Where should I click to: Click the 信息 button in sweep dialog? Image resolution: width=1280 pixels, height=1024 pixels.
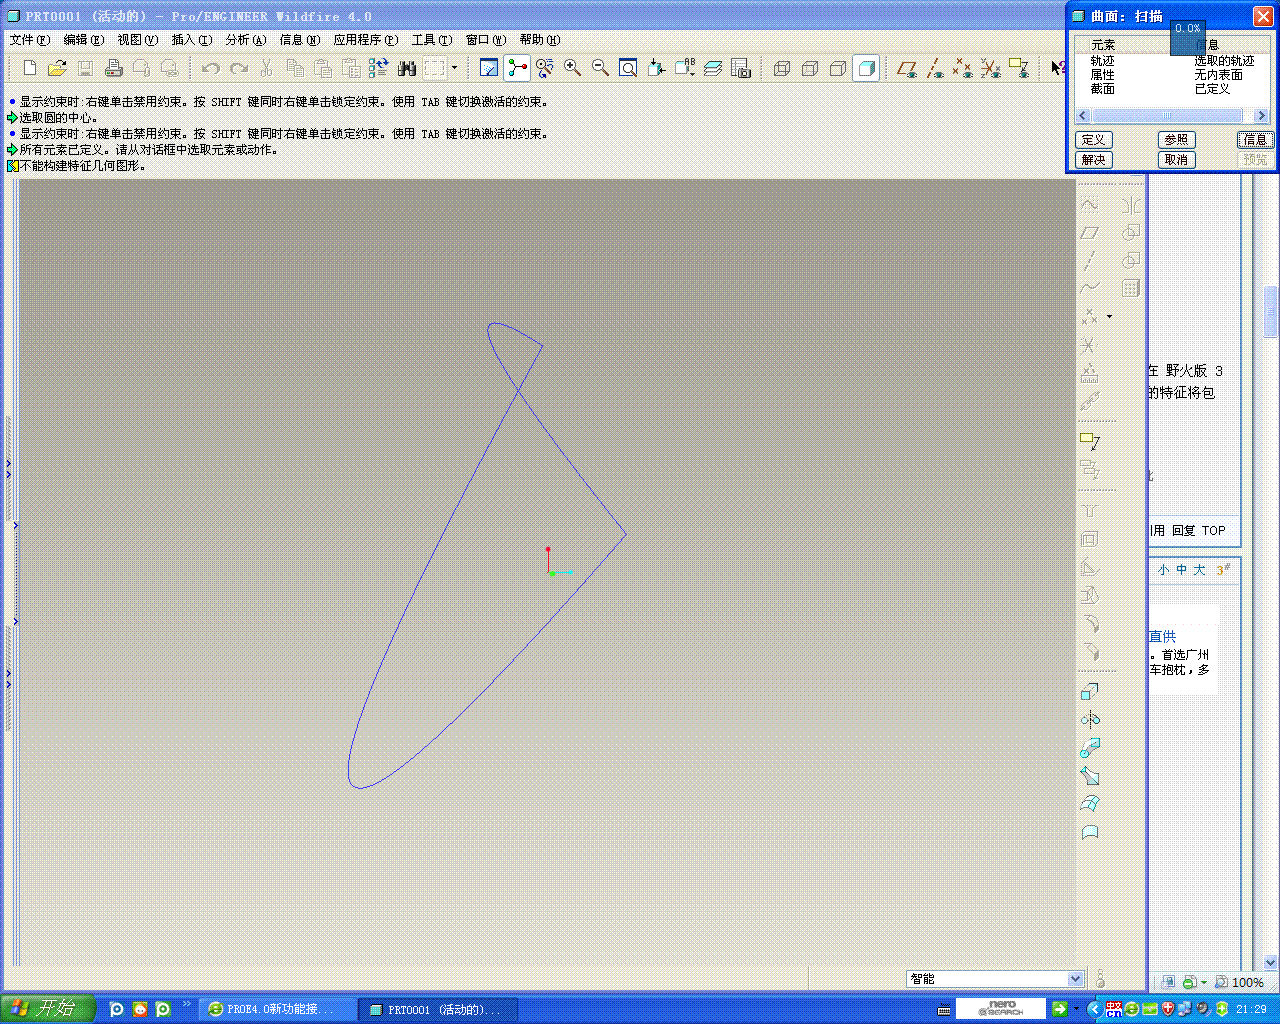tap(1255, 140)
